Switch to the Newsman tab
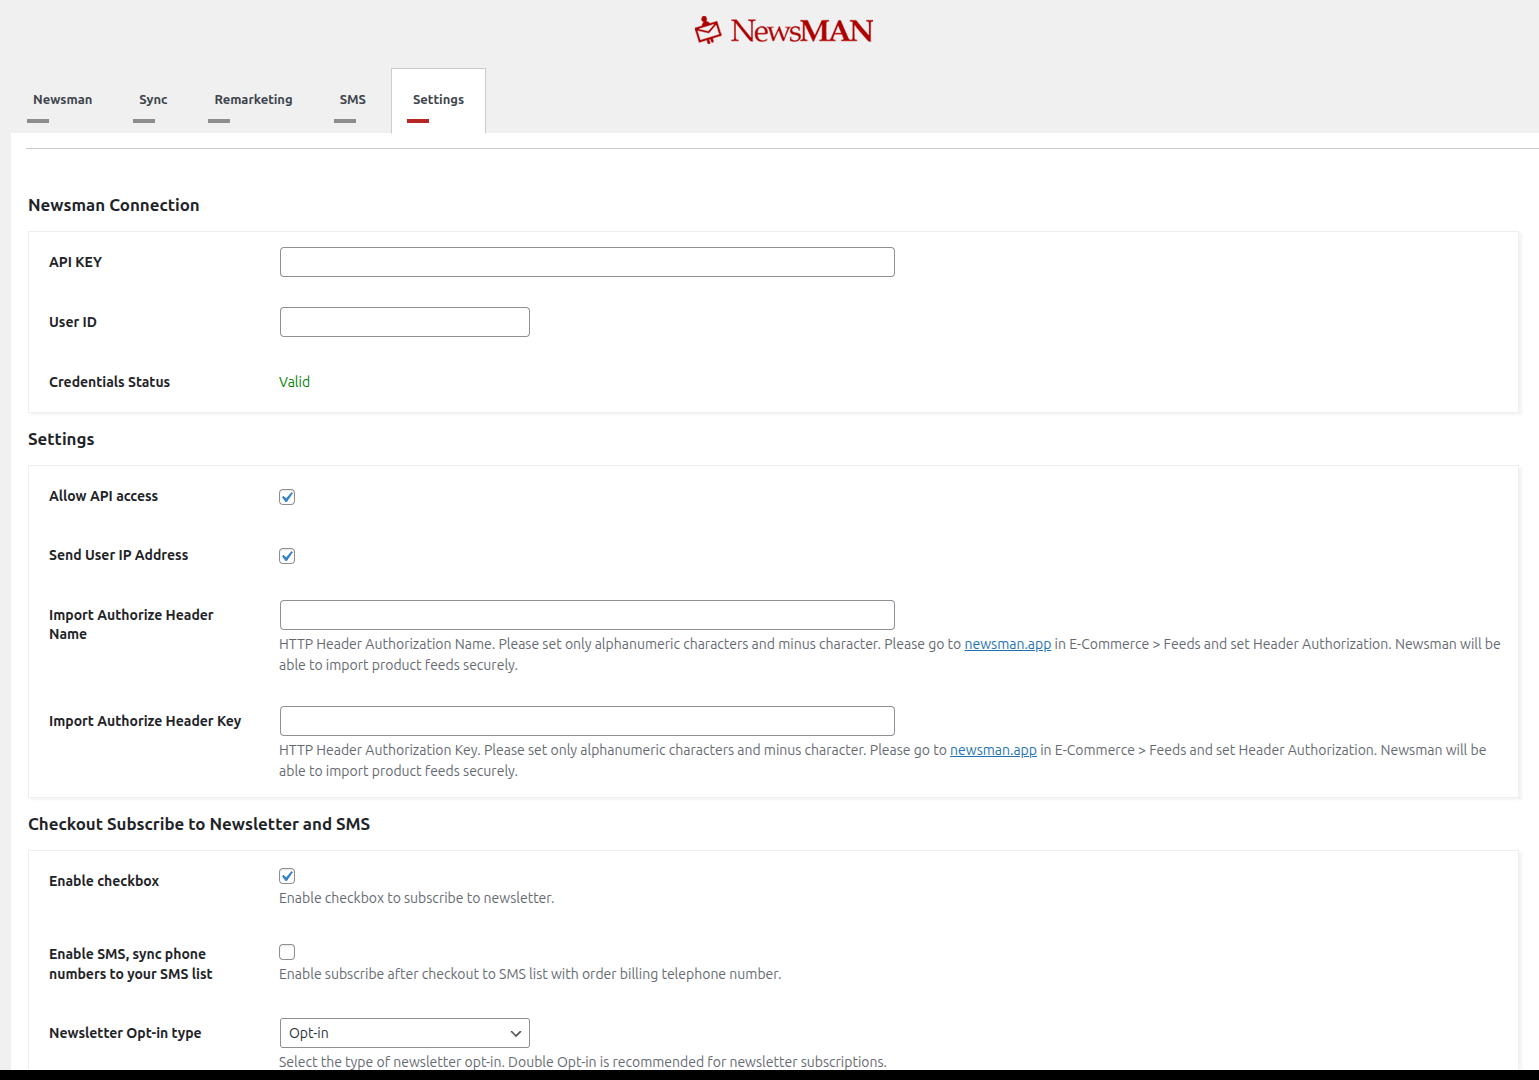The width and height of the screenshot is (1539, 1080). point(62,100)
